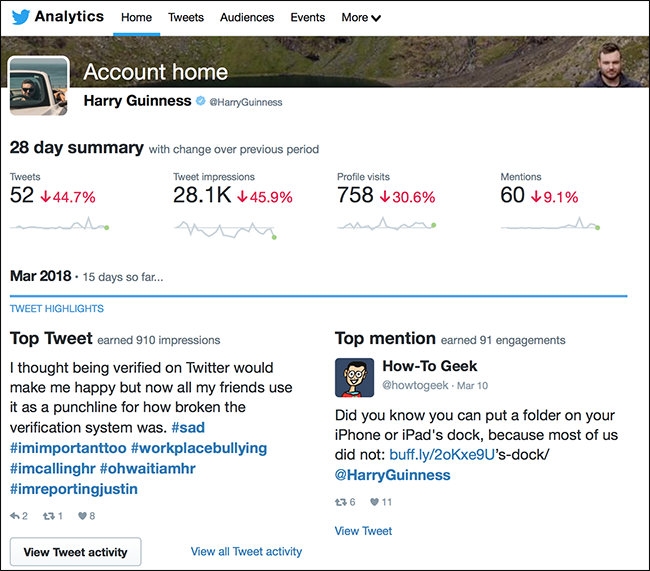Click the #imreportingjustin hashtag
The image size is (650, 571).
pos(74,489)
